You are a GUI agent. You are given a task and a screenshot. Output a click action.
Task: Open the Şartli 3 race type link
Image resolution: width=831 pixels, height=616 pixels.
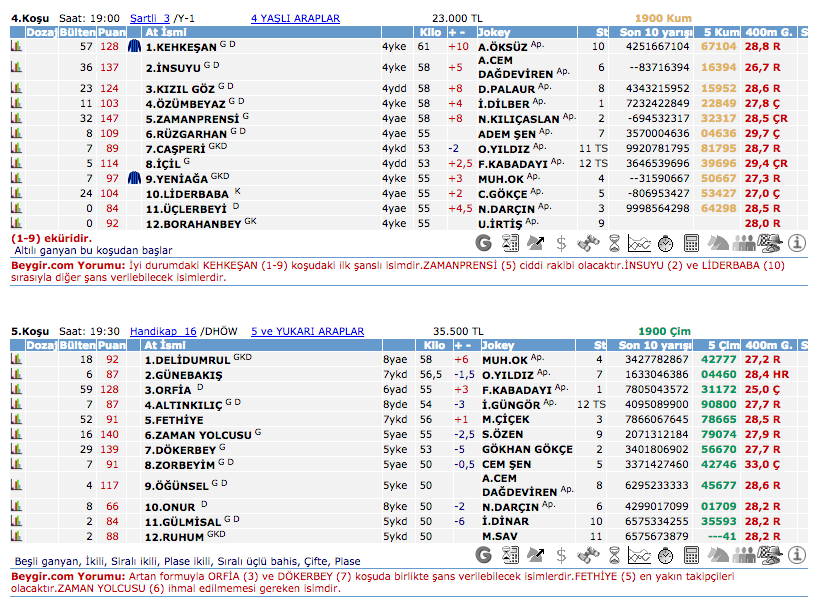(149, 18)
